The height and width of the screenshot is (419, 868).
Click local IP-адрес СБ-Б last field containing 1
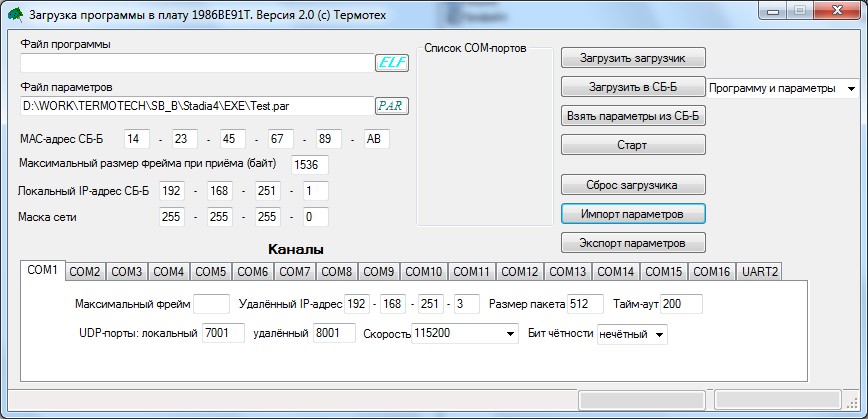(x=316, y=191)
